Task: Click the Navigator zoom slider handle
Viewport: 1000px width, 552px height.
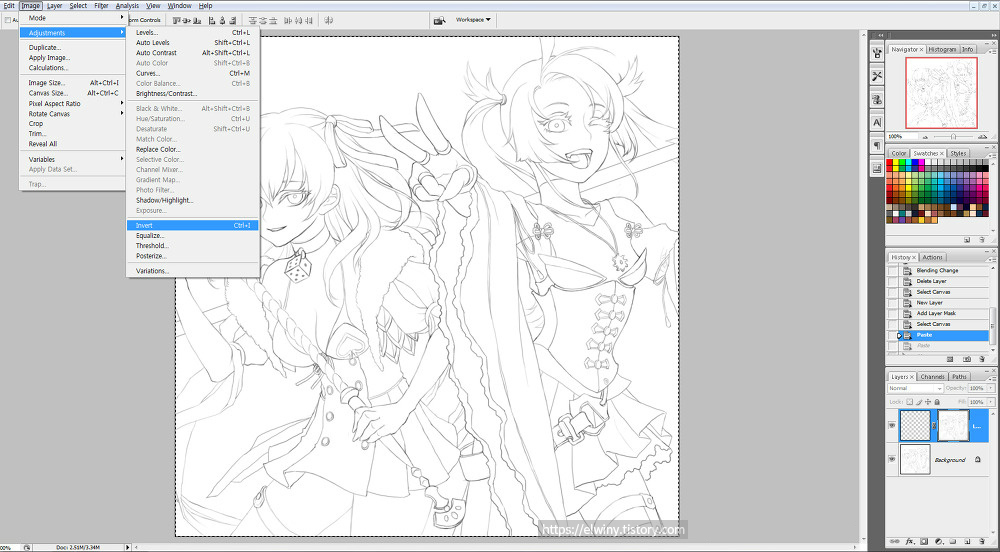Action: point(953,136)
